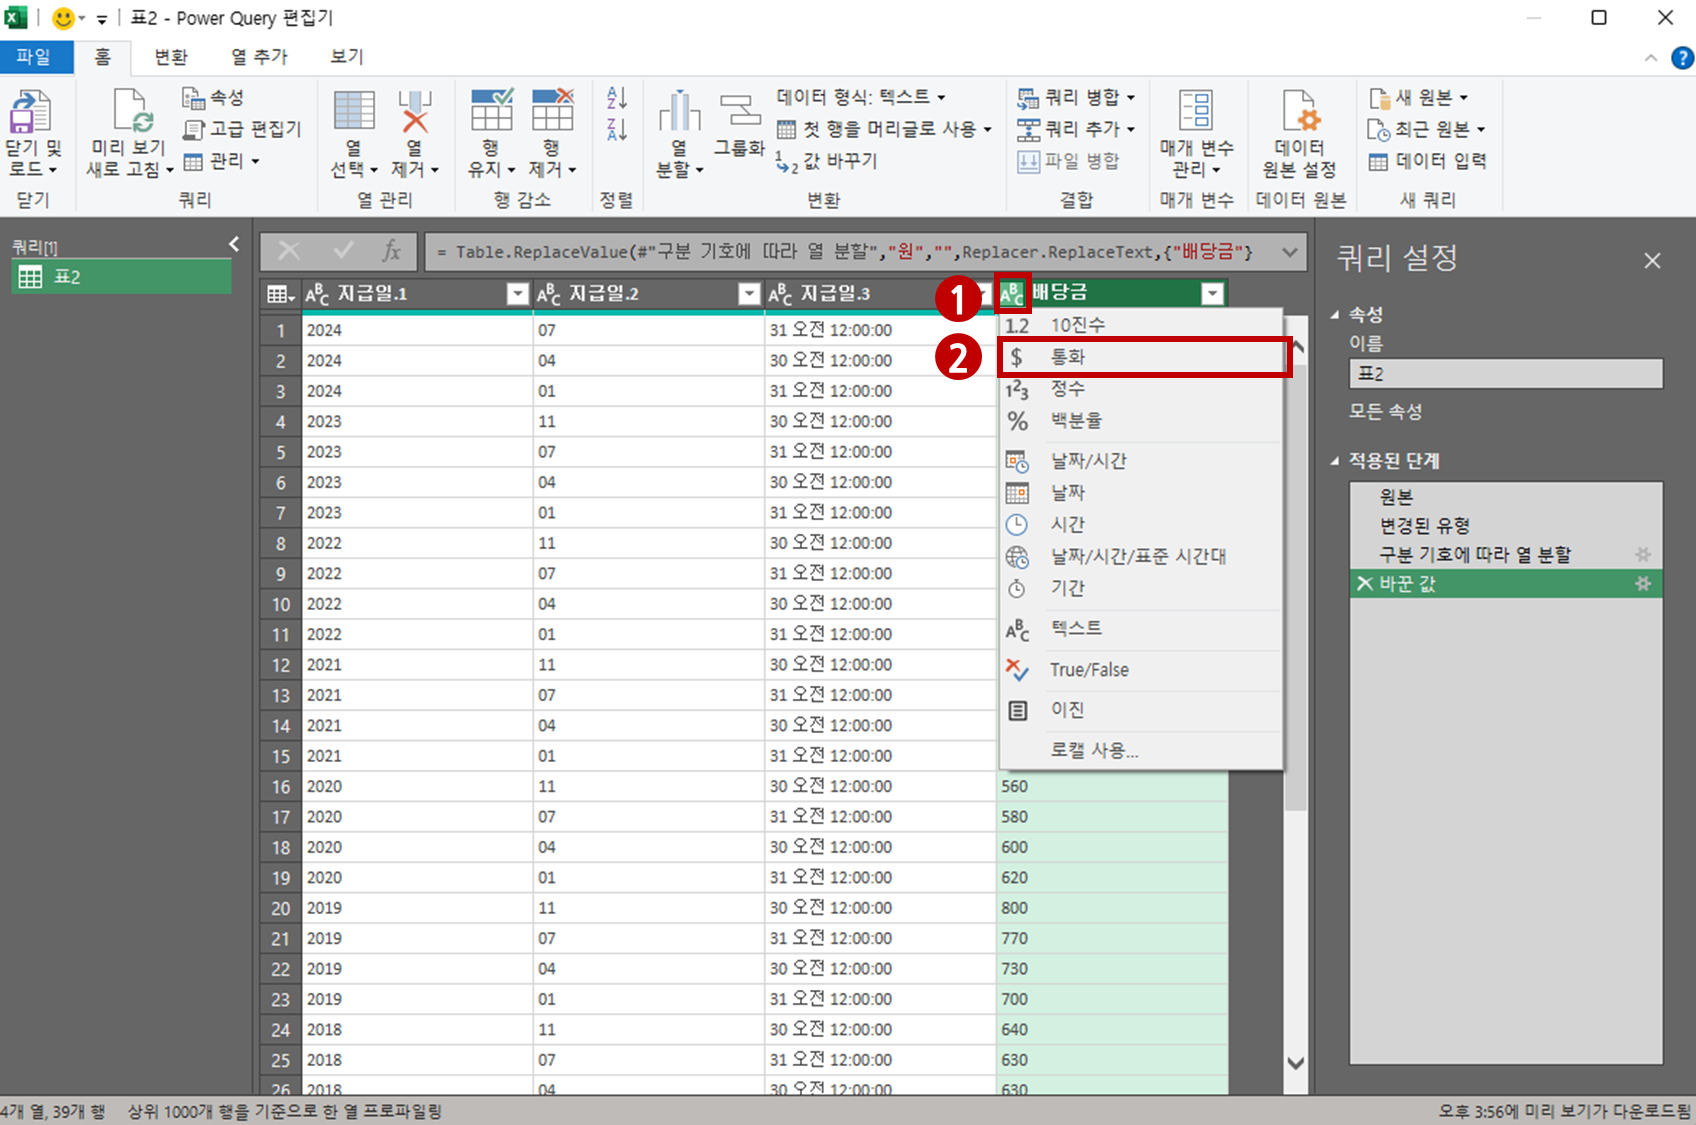Select 날짜/시간 data type from menu
1696x1125 pixels.
(1141, 461)
